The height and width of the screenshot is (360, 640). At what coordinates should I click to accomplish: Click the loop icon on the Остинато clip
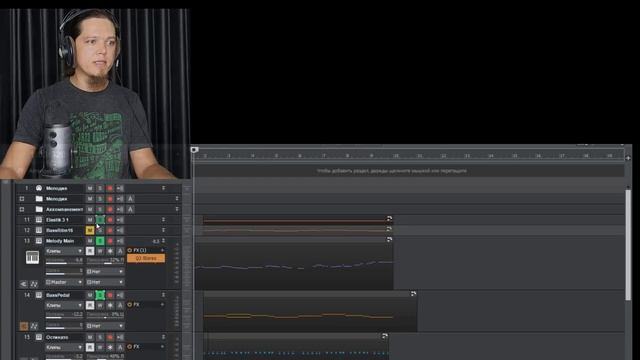click(384, 336)
